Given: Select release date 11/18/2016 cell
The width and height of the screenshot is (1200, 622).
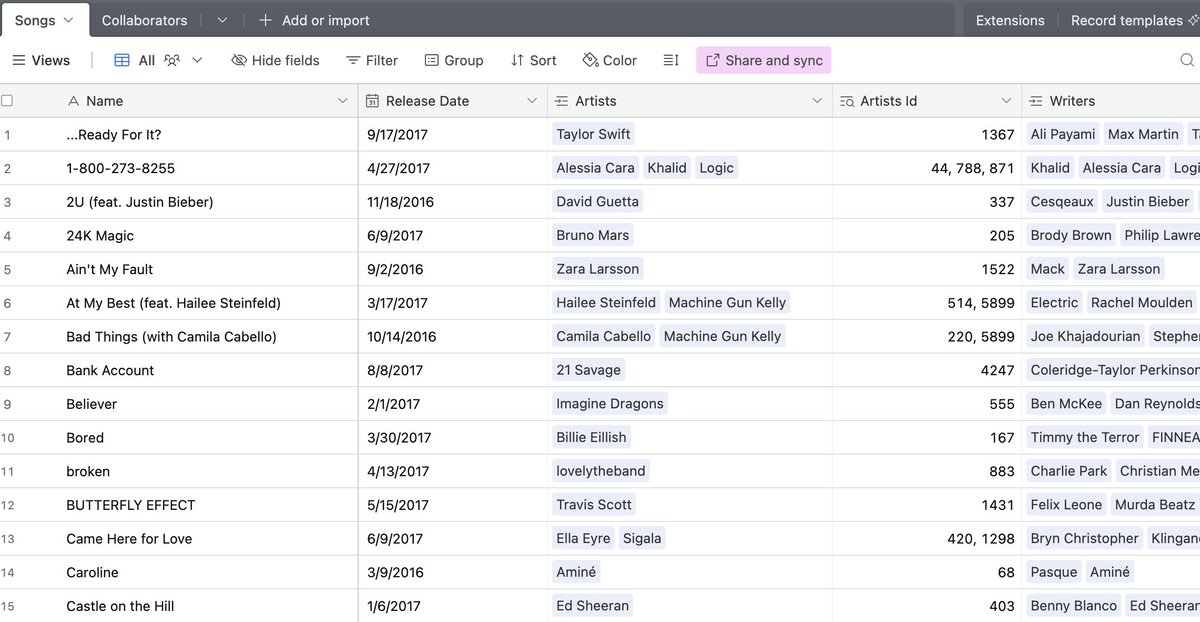Looking at the screenshot, I should coord(453,201).
